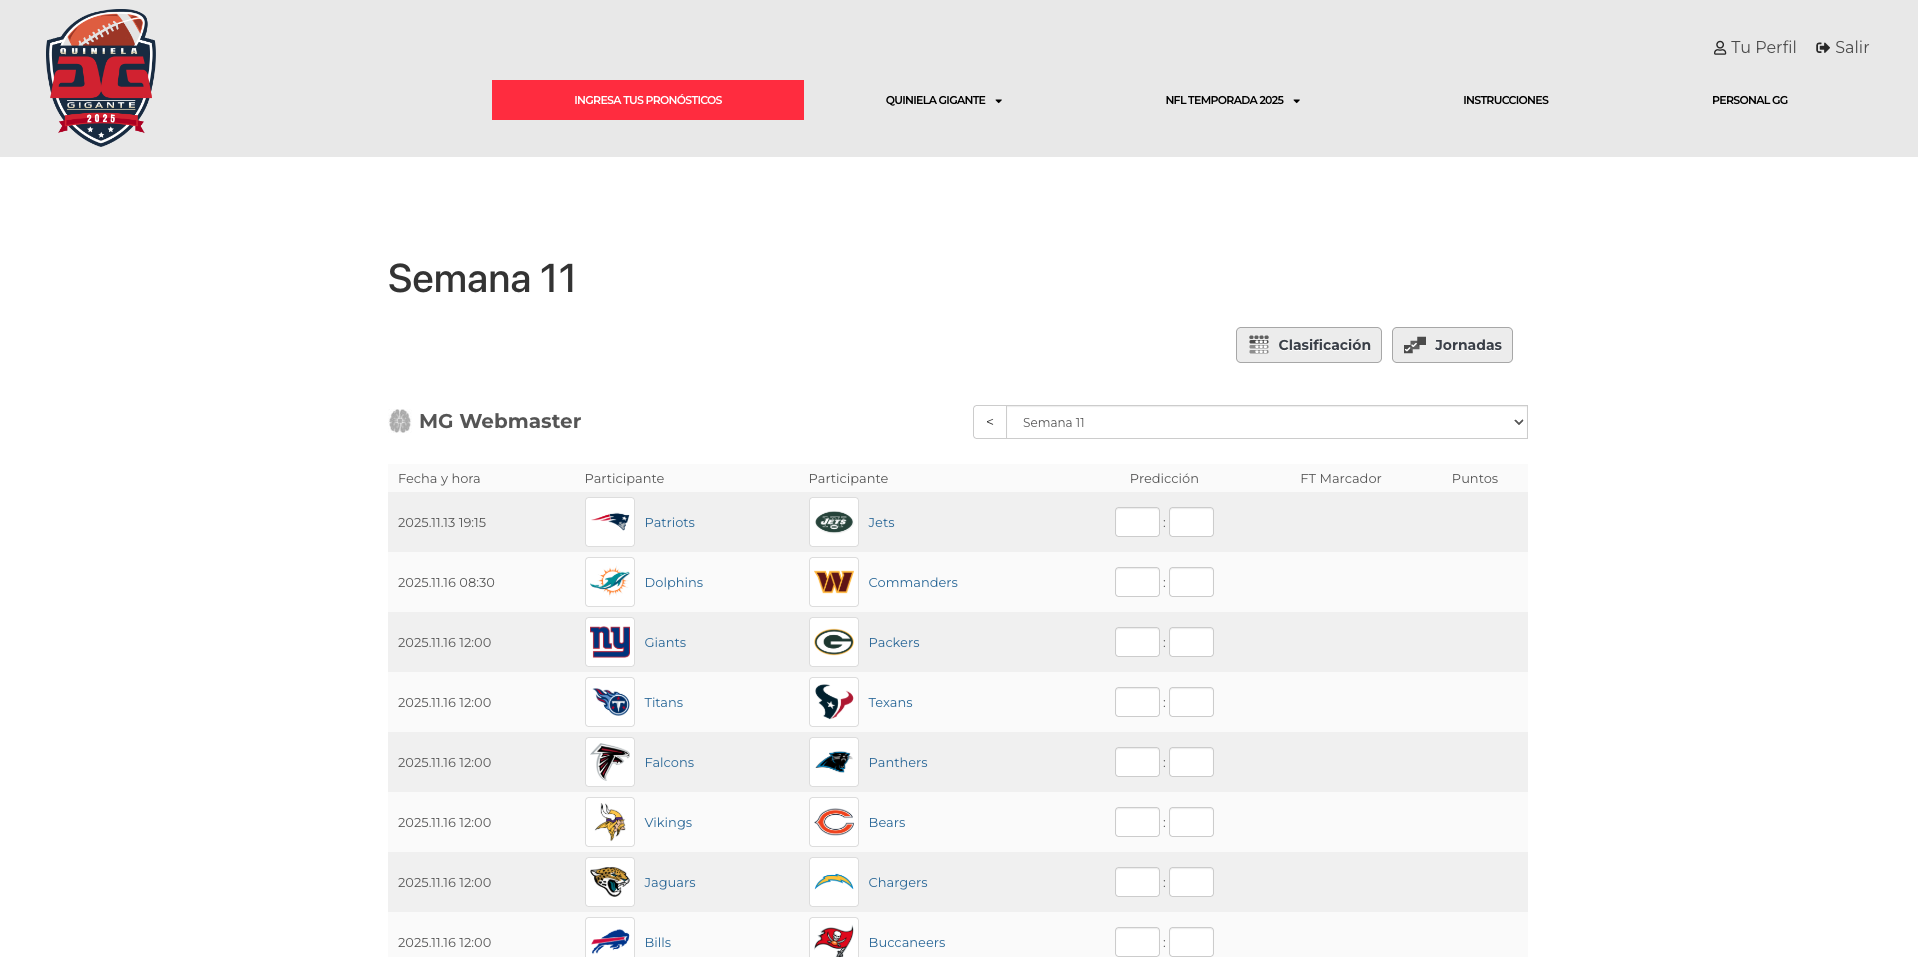
Task: Click the Texans team logo
Action: 833,702
